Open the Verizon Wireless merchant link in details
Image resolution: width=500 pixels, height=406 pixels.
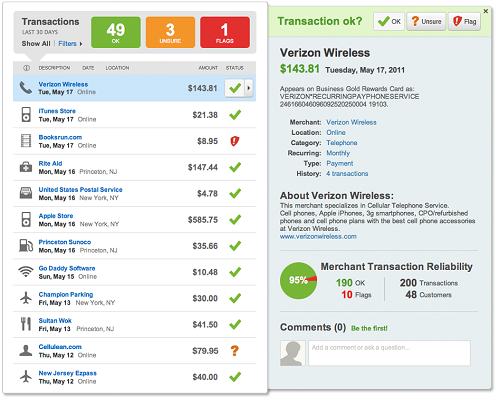pyautogui.click(x=351, y=122)
